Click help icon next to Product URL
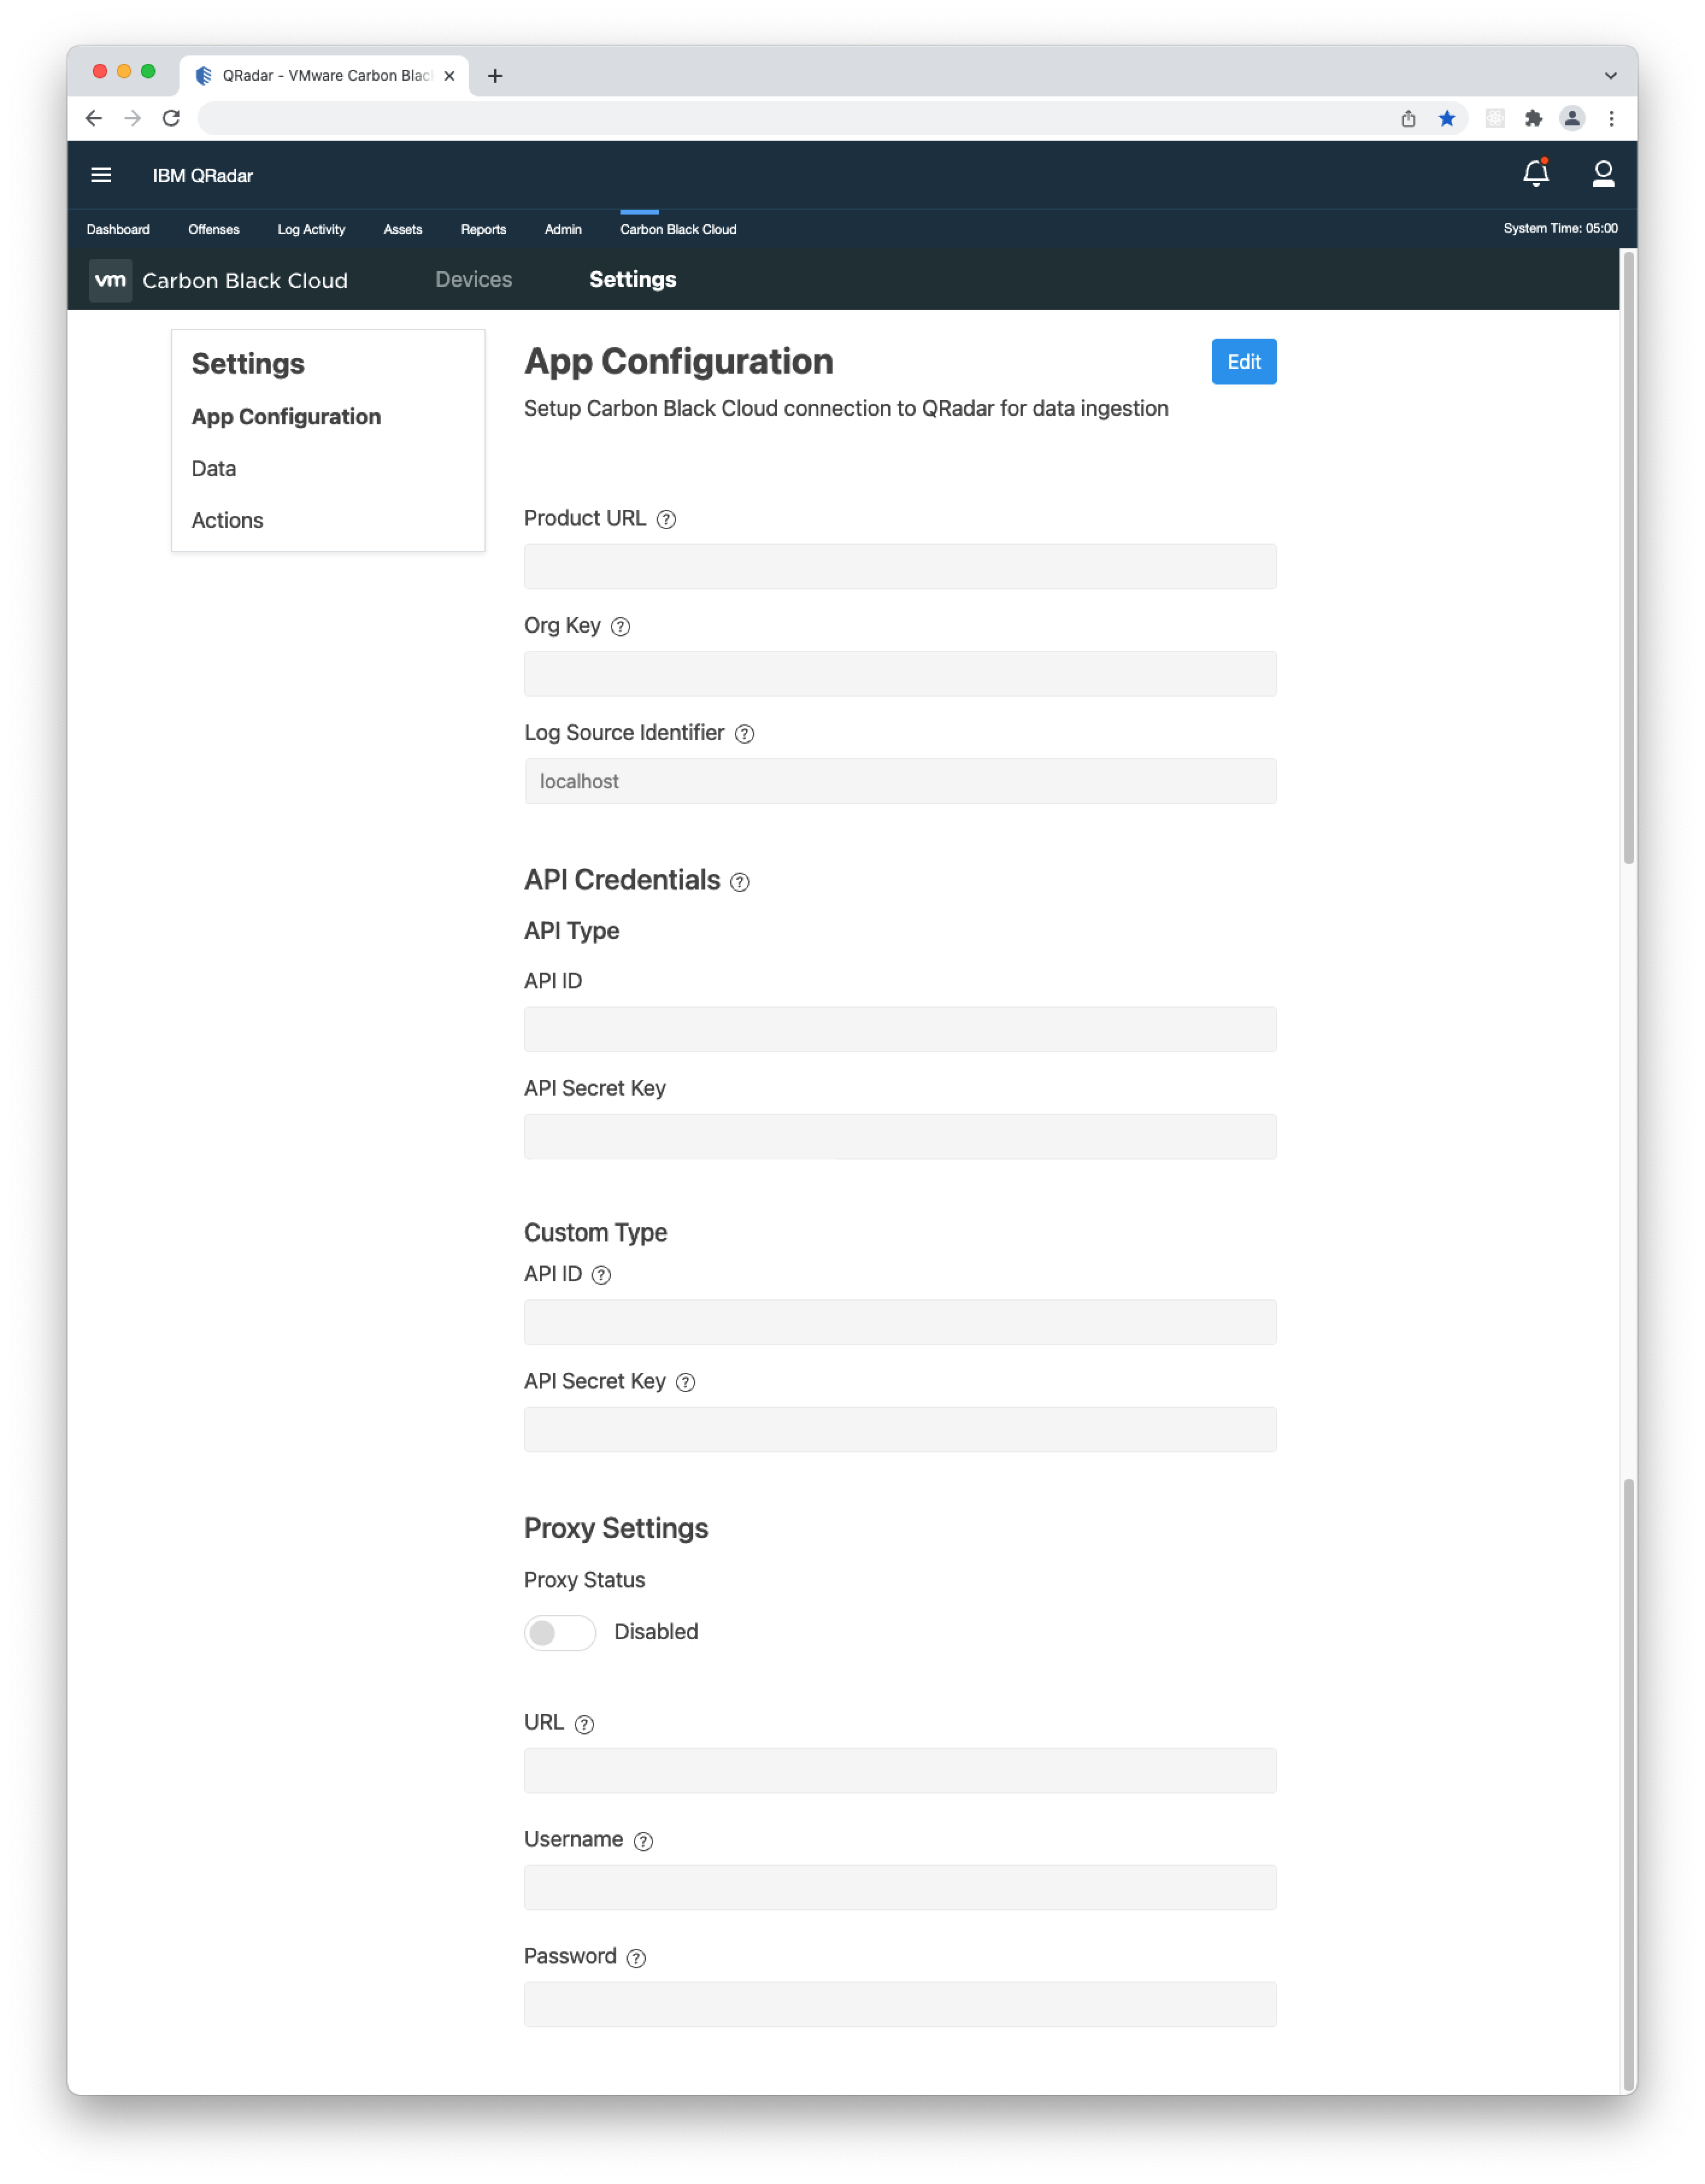 tap(666, 519)
